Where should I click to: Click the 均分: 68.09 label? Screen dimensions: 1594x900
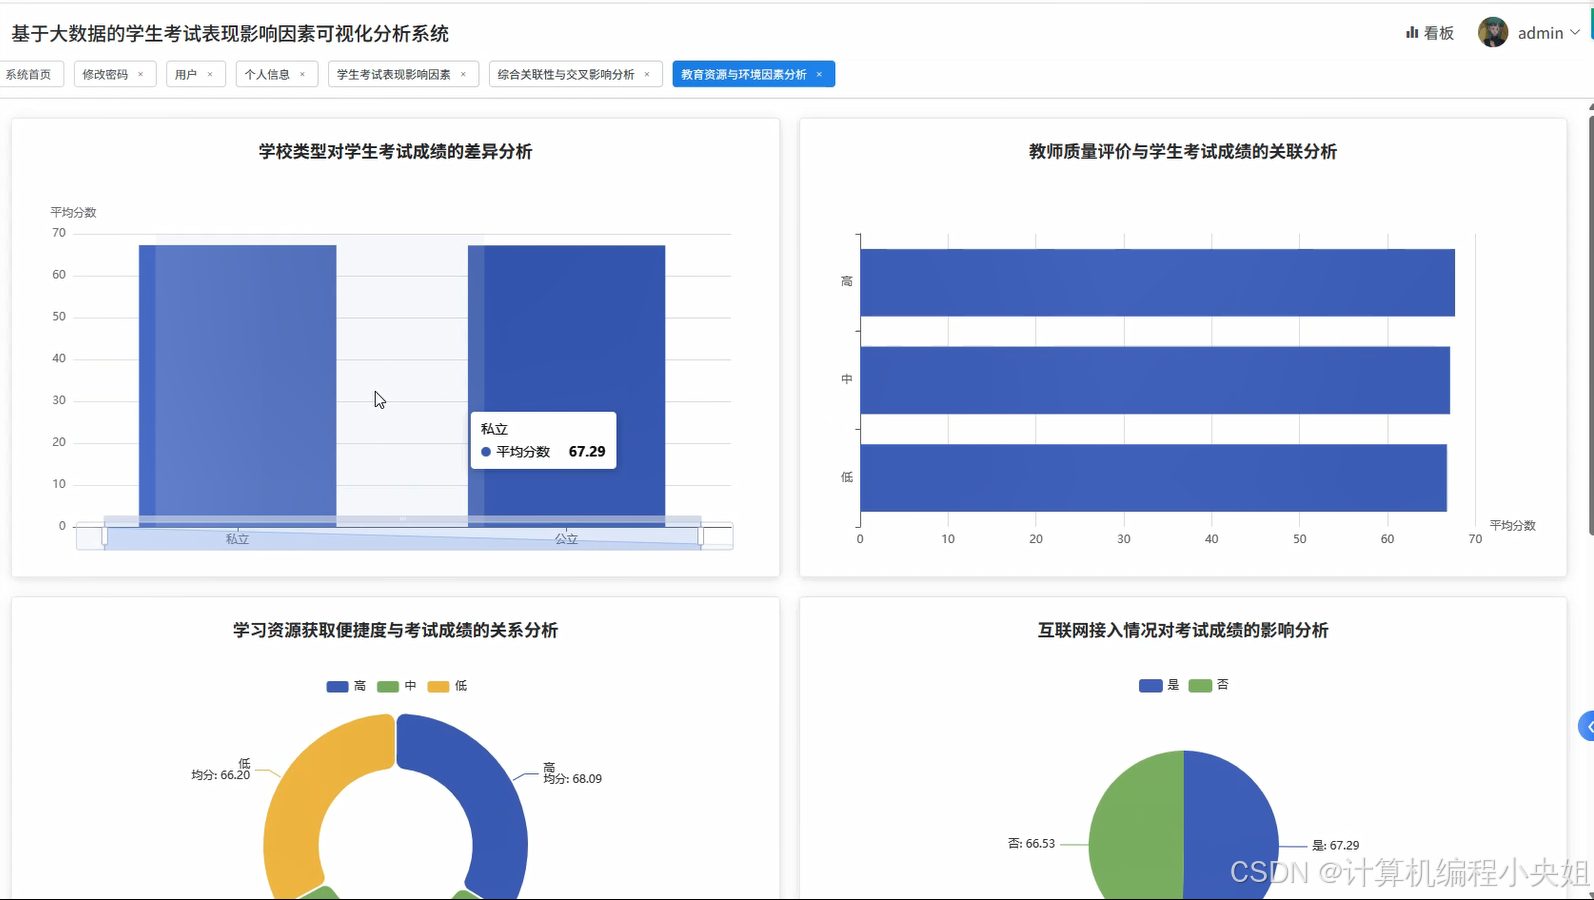572,779
